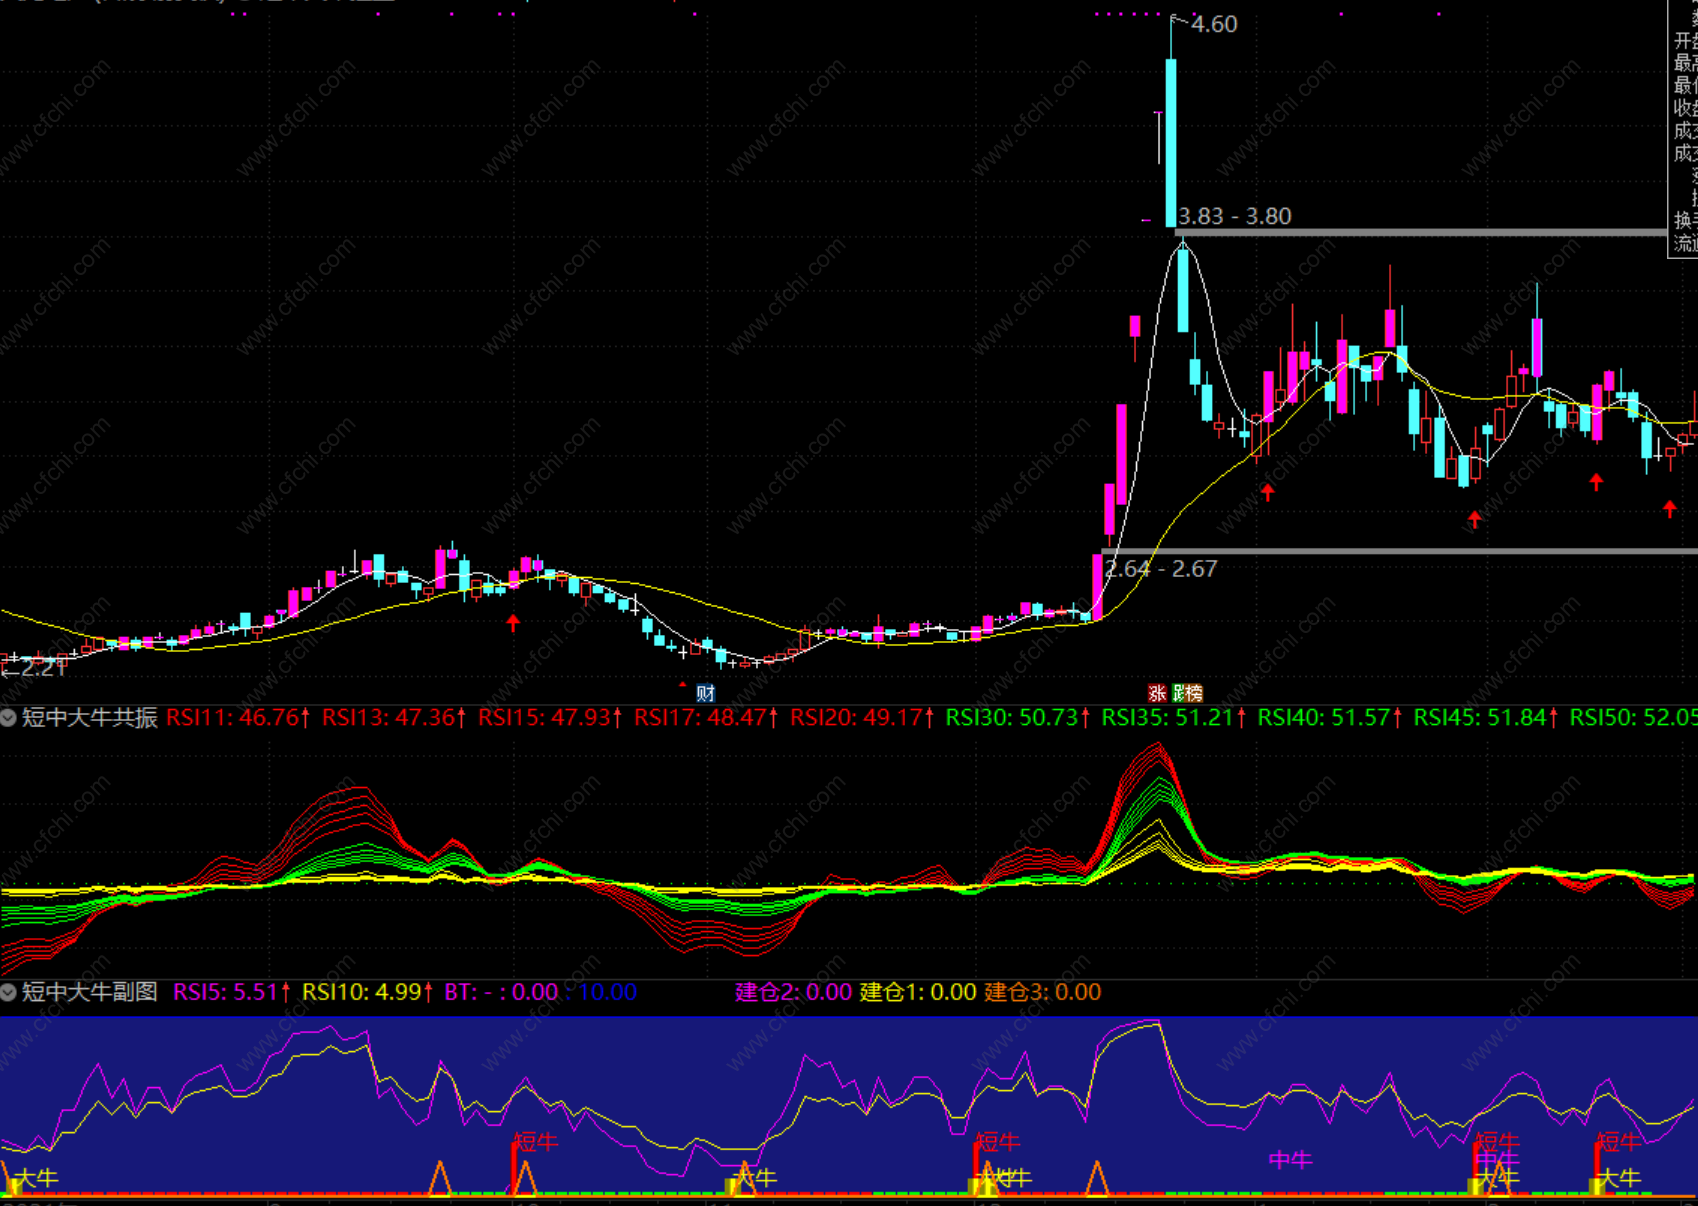Screen dimensions: 1698x1206
Task: Open the 短中大牛副图 indicator name
Action: coord(89,992)
